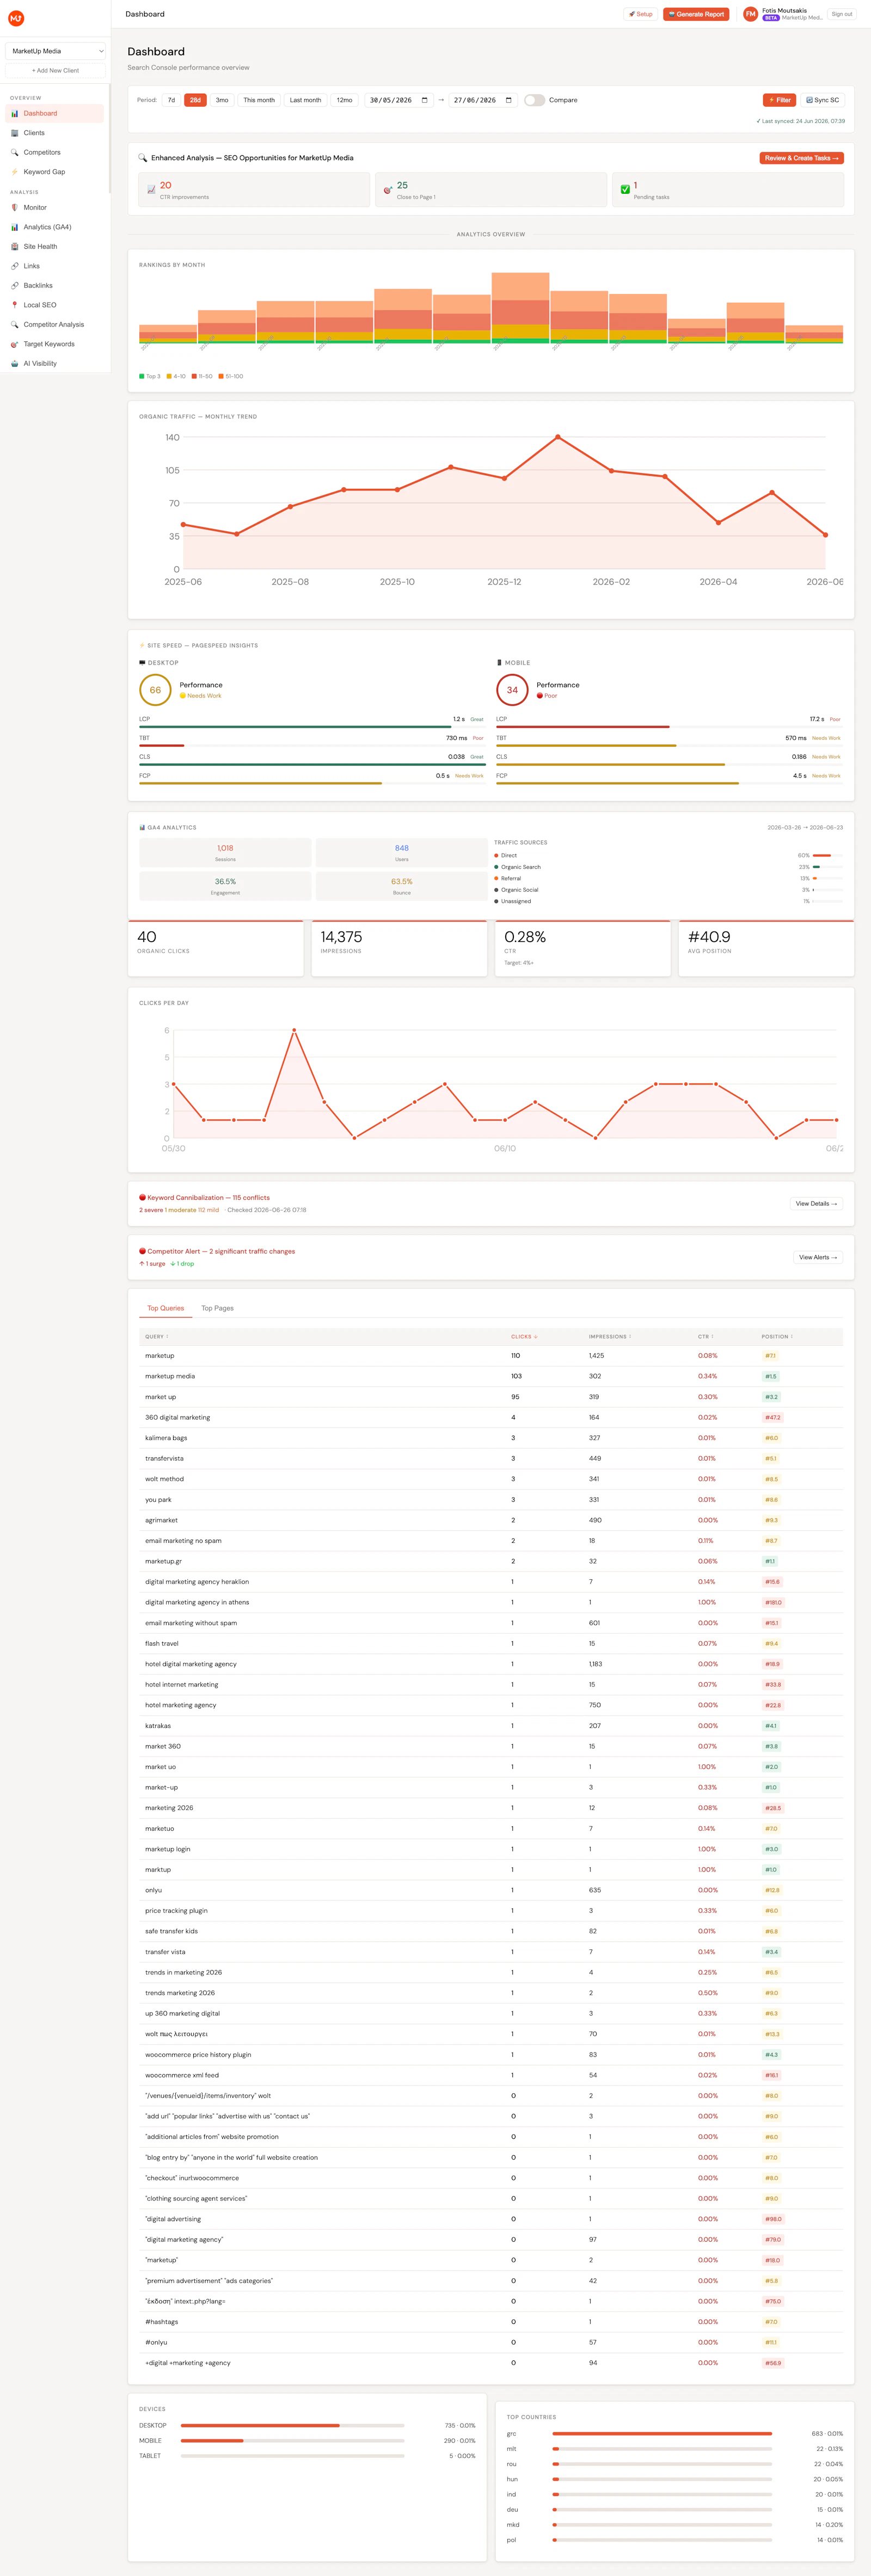Click the Site Health icon
The height and width of the screenshot is (2576, 871).
coord(15,246)
